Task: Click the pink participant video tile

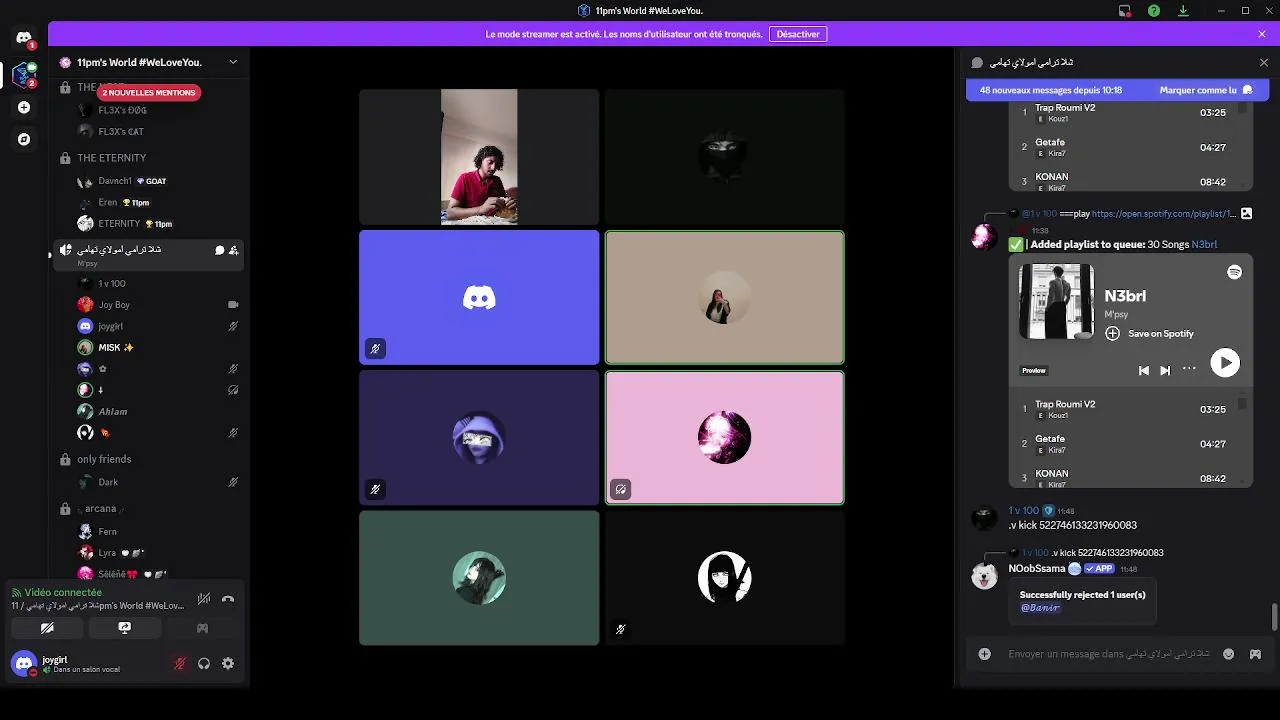Action: coord(724,438)
